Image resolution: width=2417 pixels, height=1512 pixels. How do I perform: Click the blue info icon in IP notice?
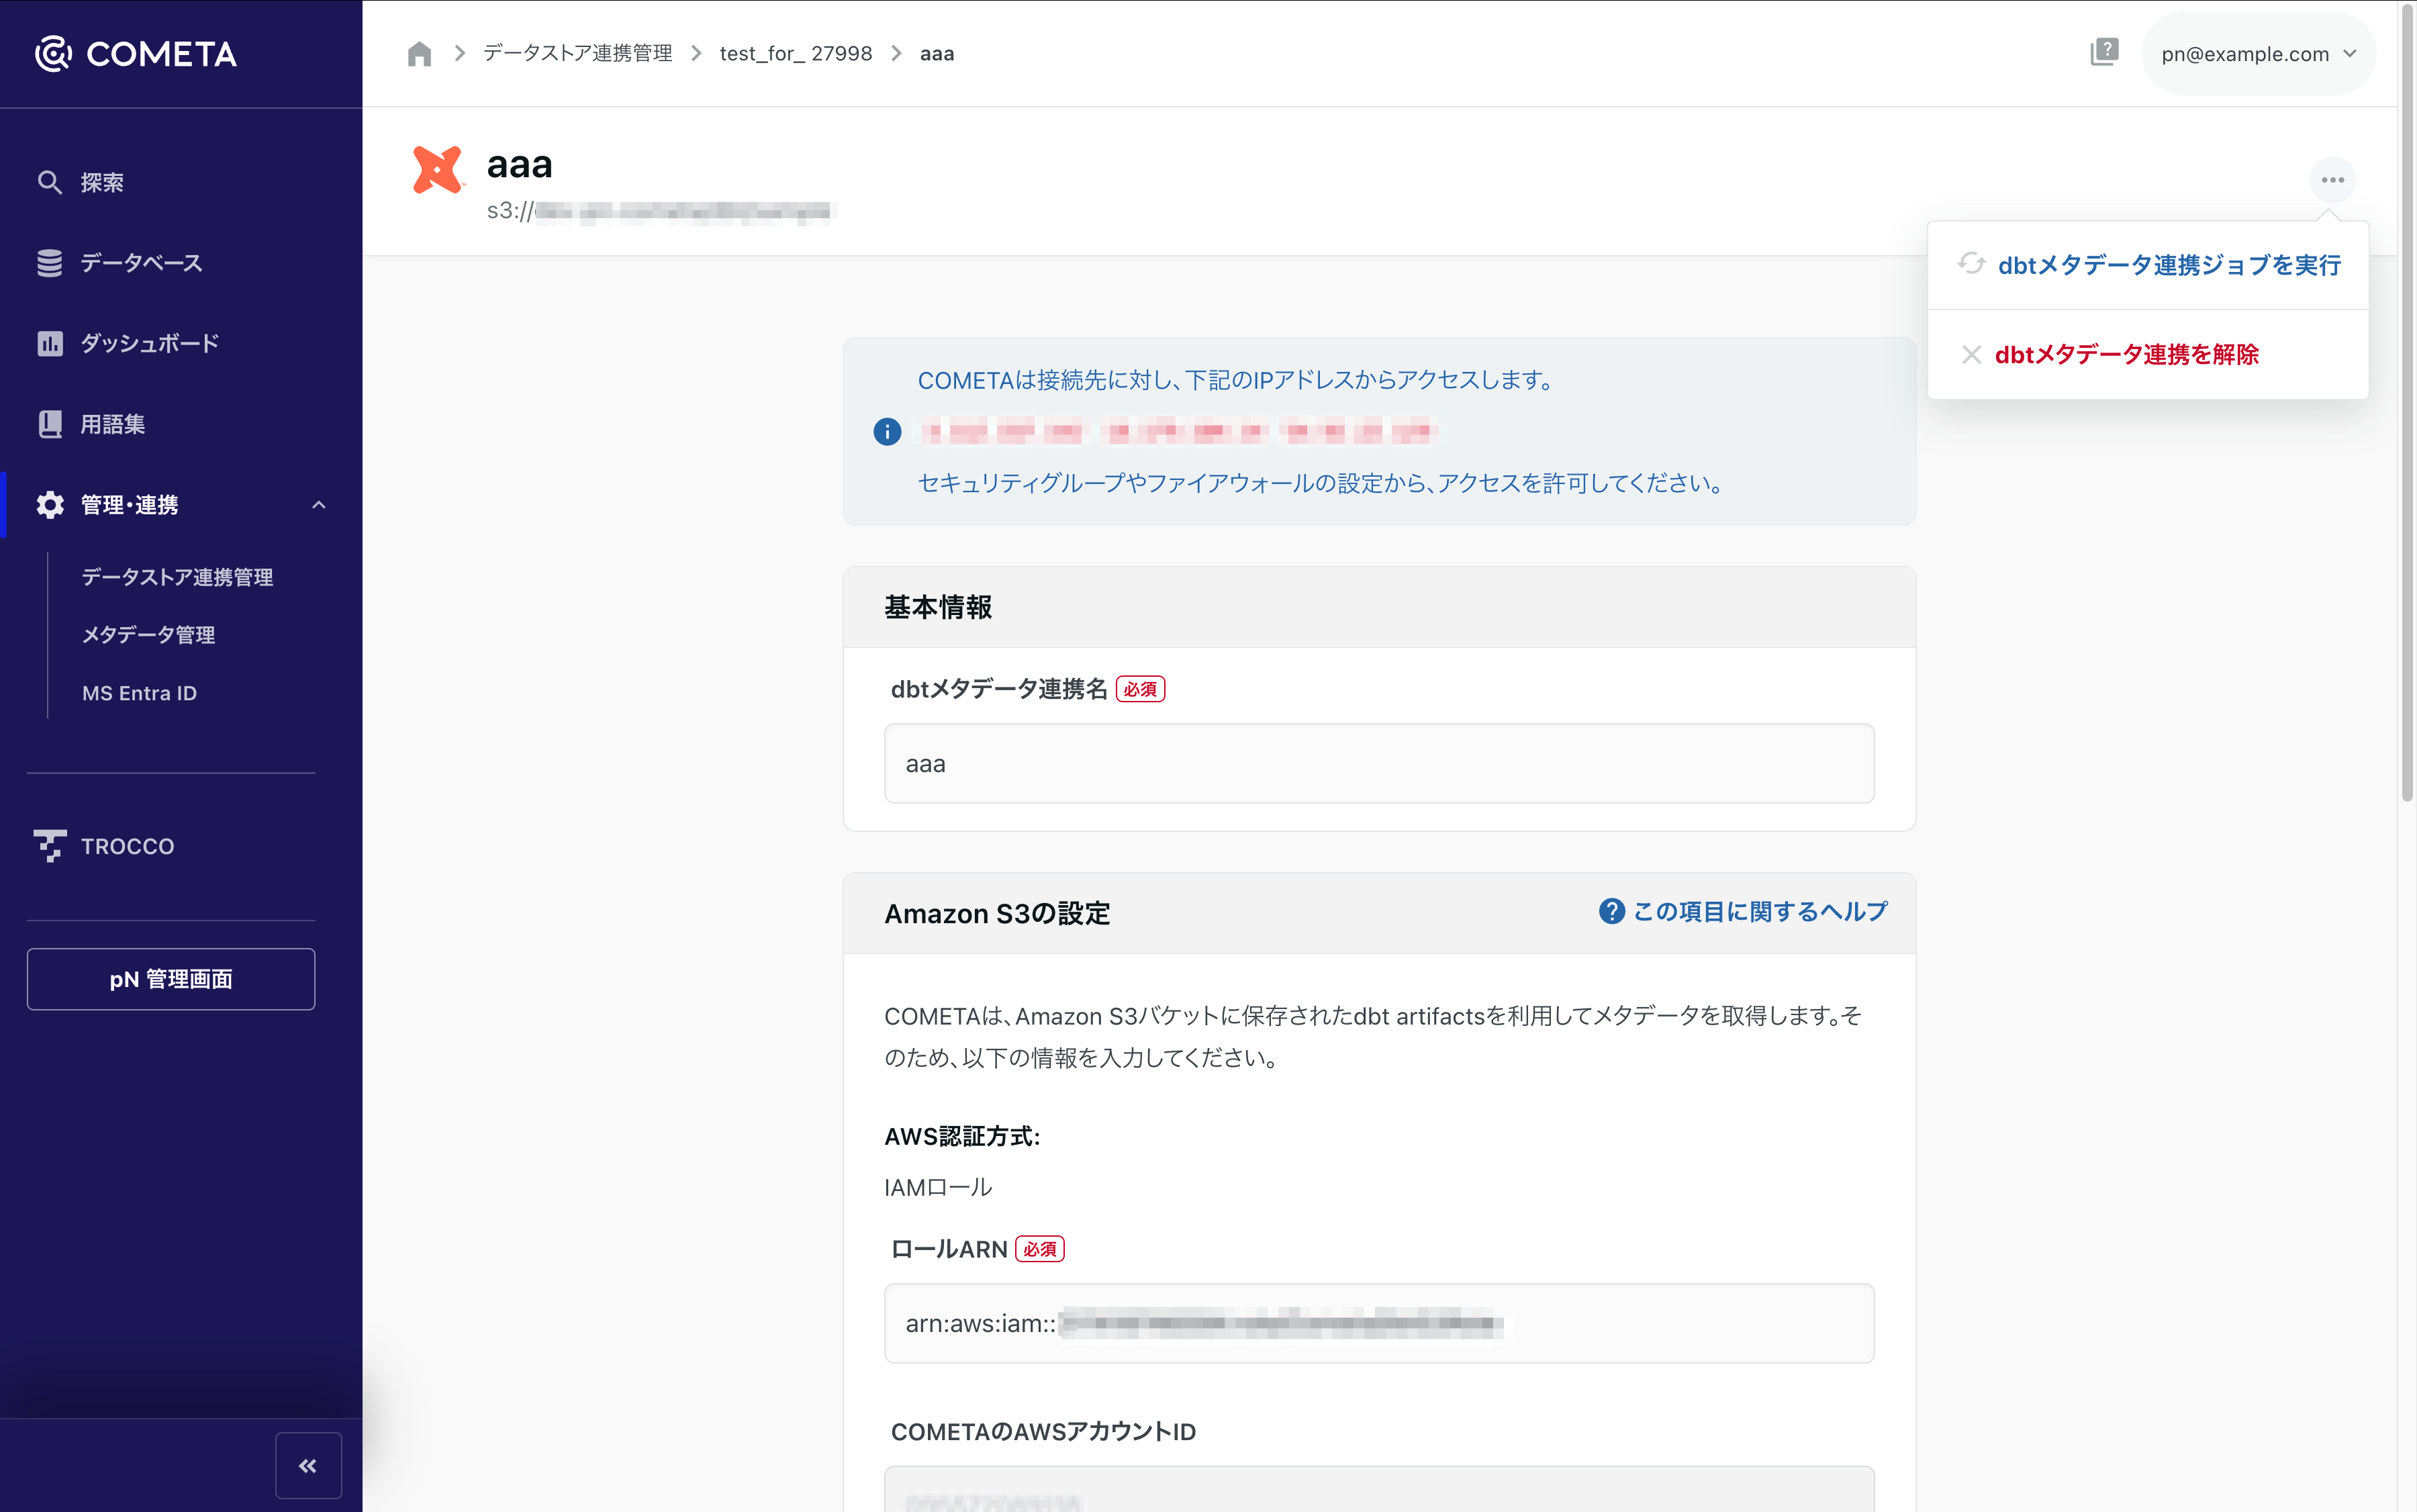point(887,432)
